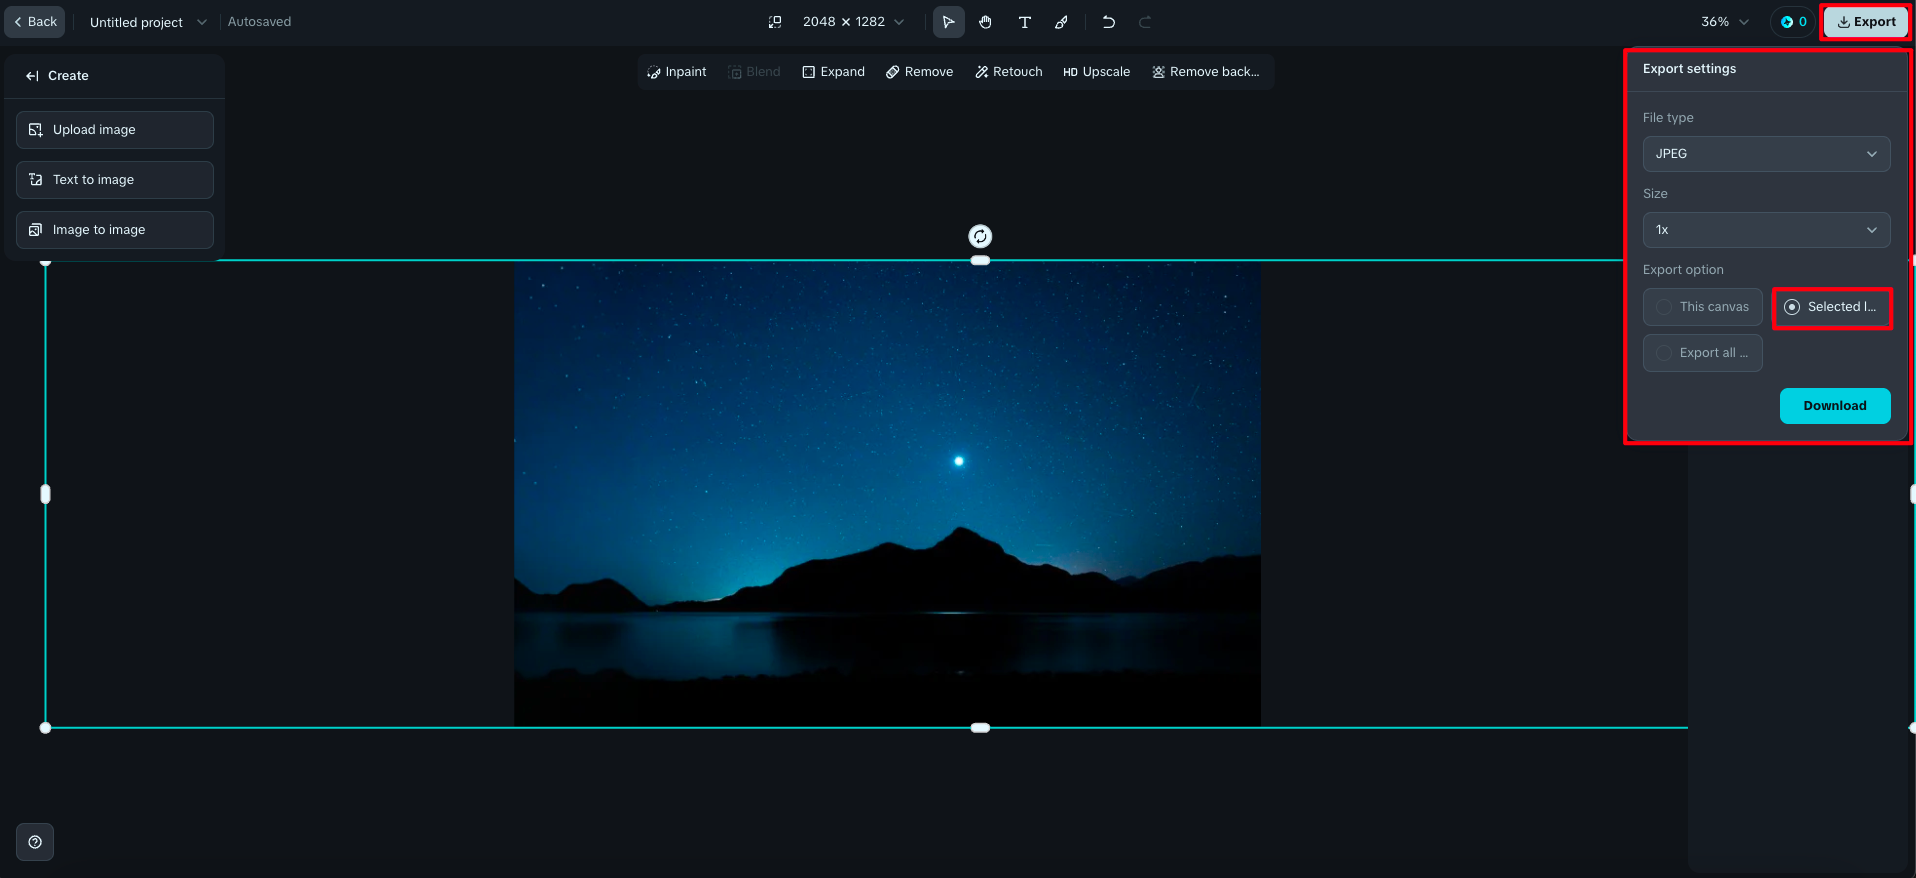
Task: Select the brush/pen drawing tool
Action: point(1061,22)
